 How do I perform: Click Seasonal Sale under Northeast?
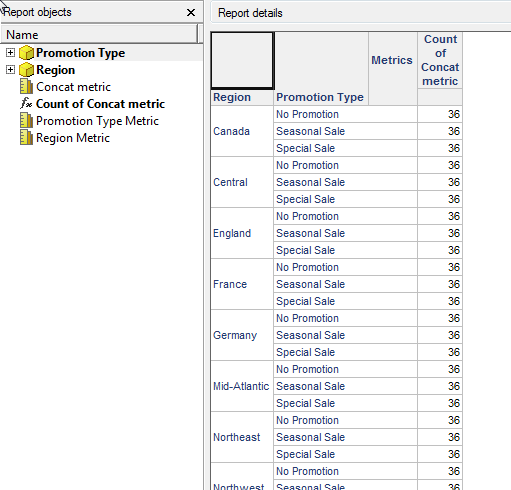(x=345, y=437)
